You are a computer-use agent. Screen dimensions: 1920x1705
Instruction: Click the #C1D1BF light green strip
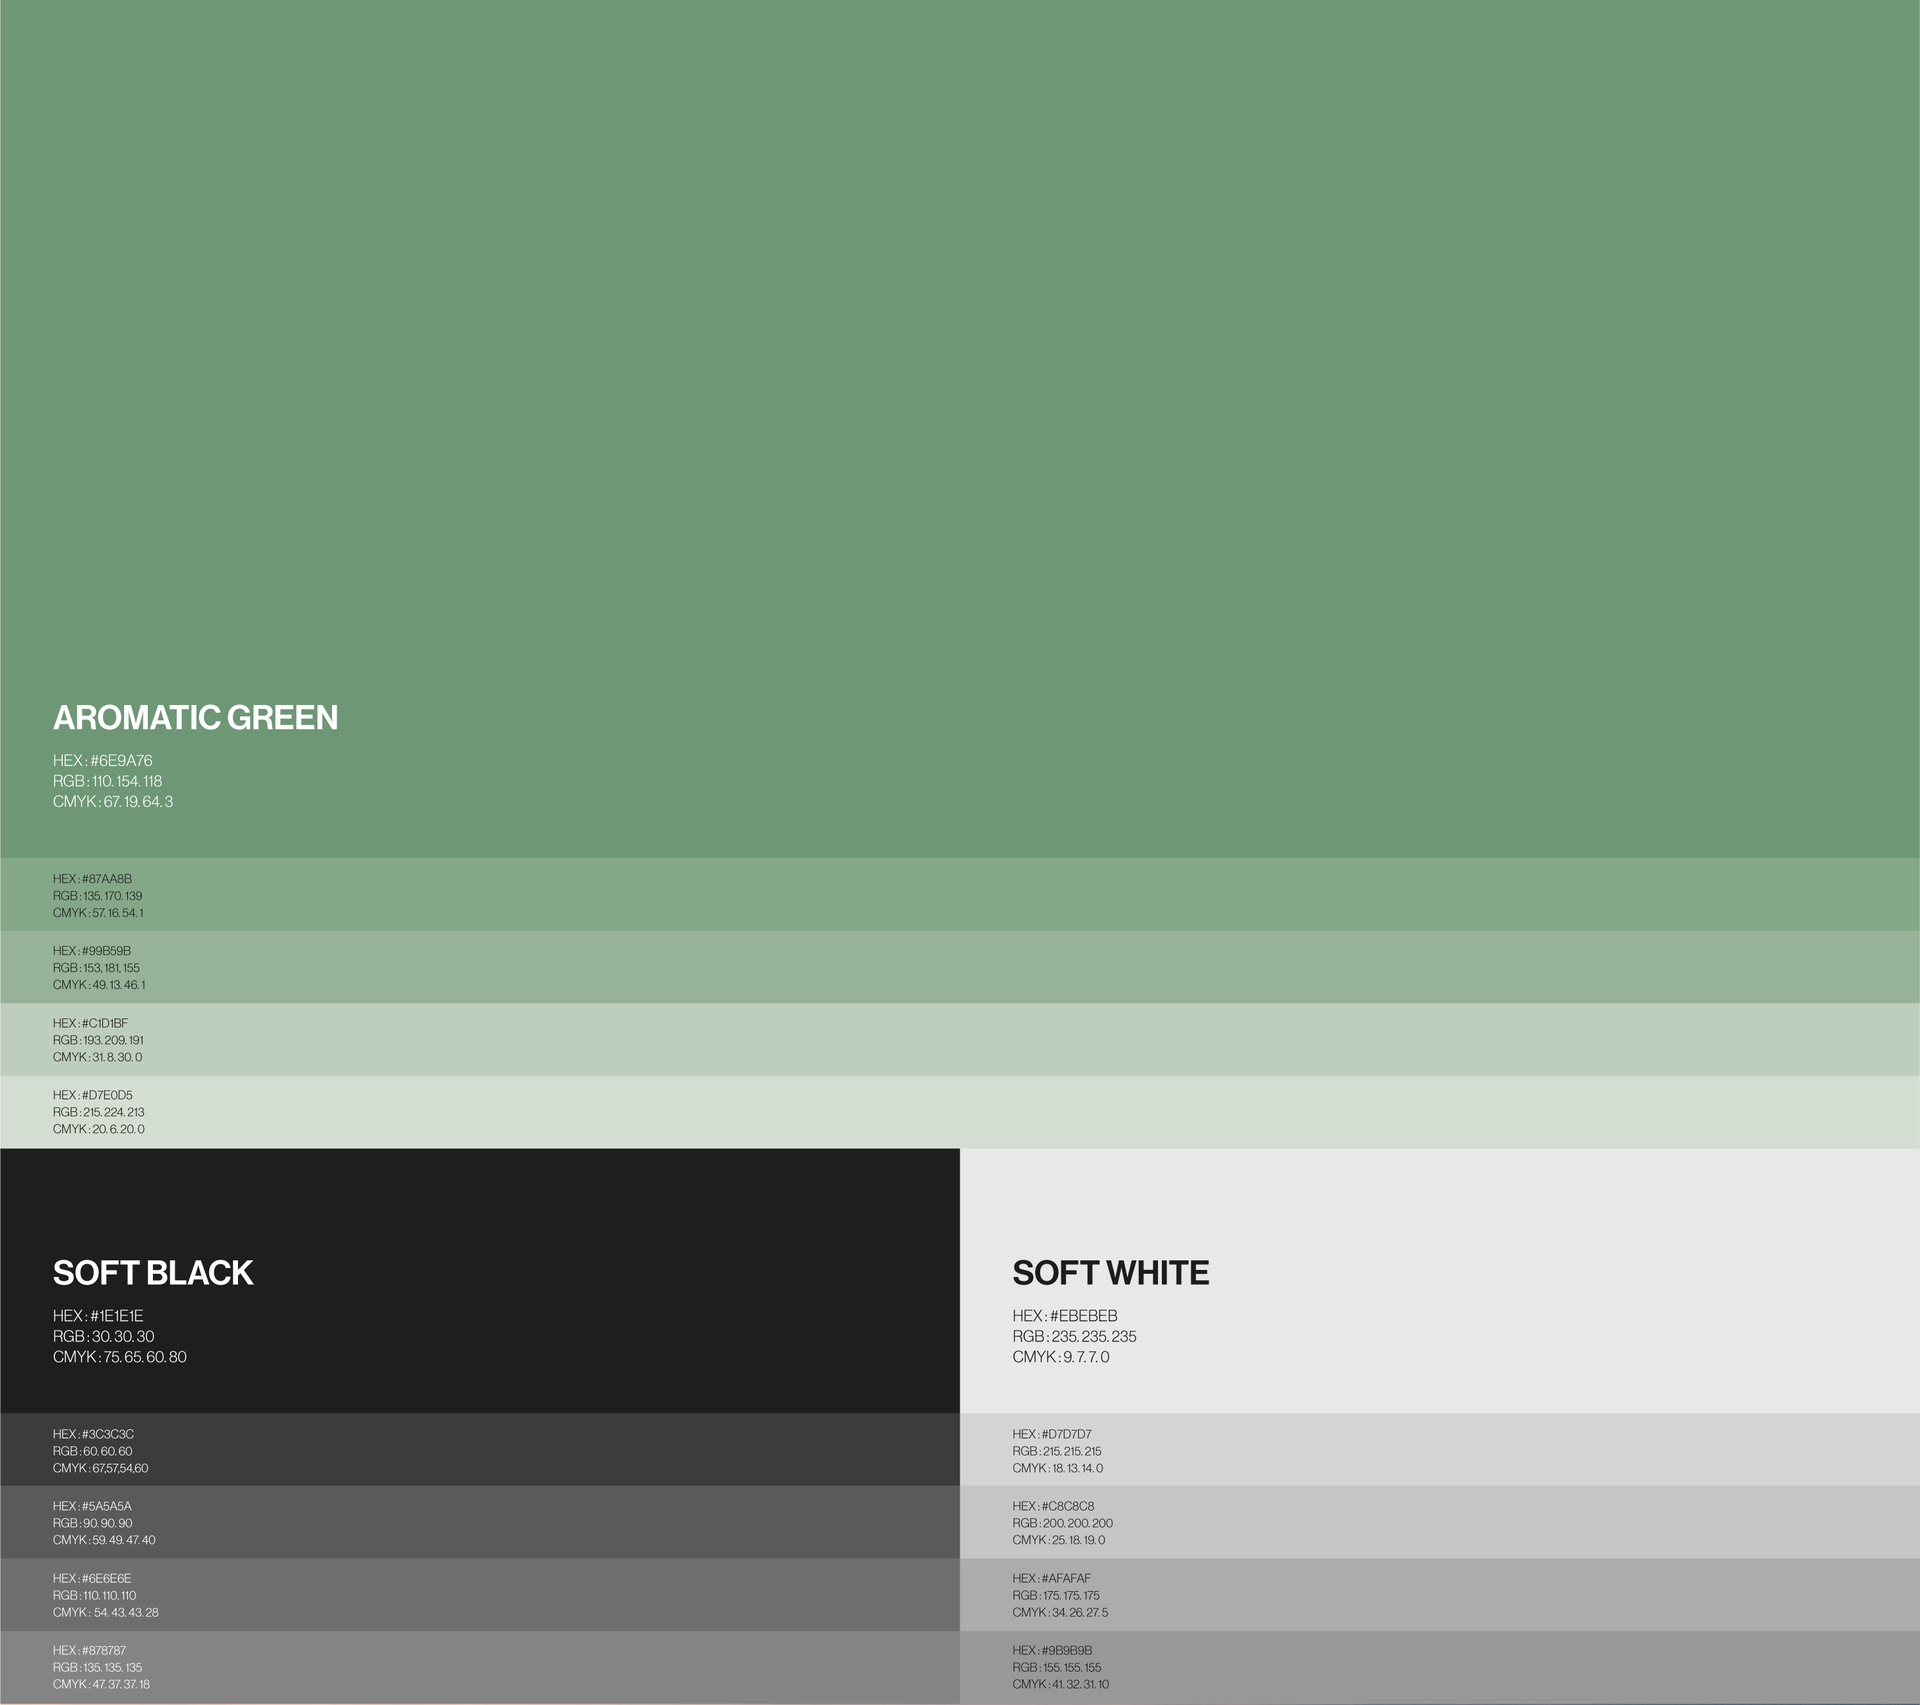click(960, 1040)
